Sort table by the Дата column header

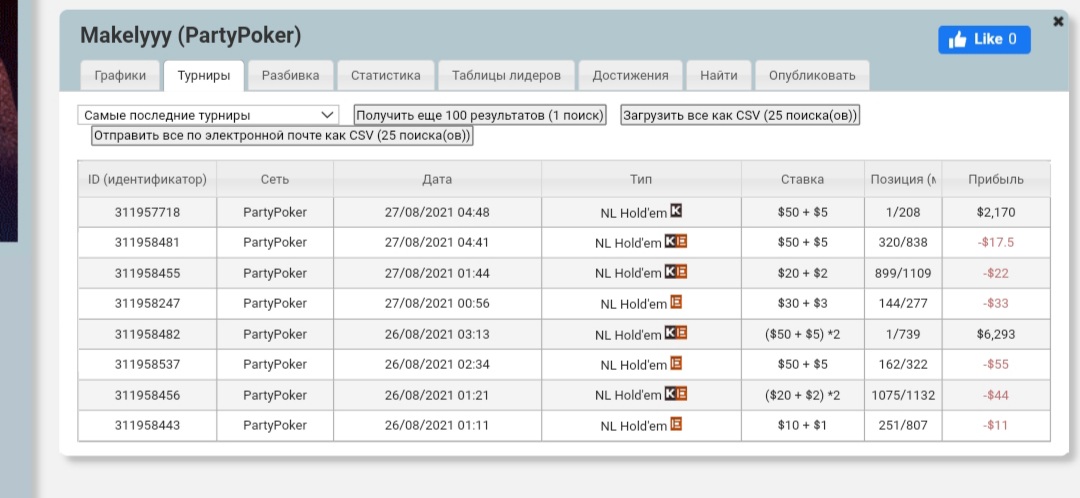pos(437,180)
